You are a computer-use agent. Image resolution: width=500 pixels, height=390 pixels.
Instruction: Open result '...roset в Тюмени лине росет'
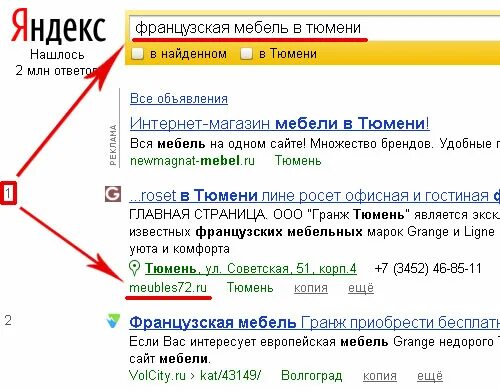(x=314, y=196)
